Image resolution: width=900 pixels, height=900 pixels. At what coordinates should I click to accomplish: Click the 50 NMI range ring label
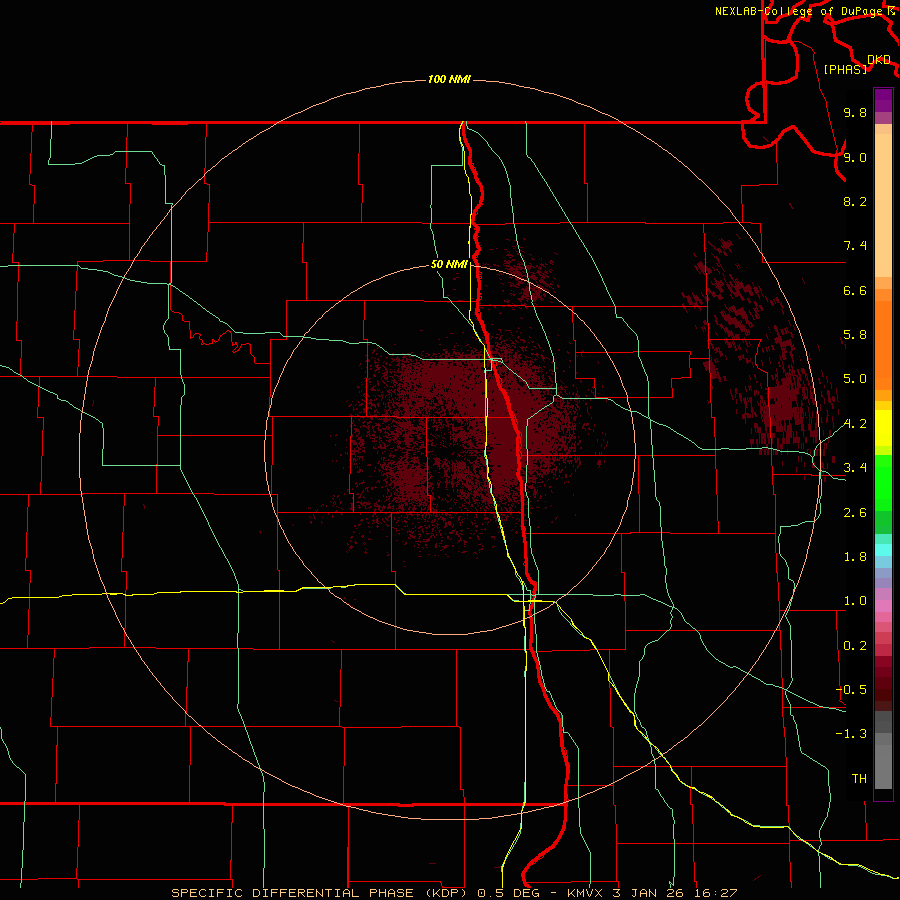click(x=449, y=265)
